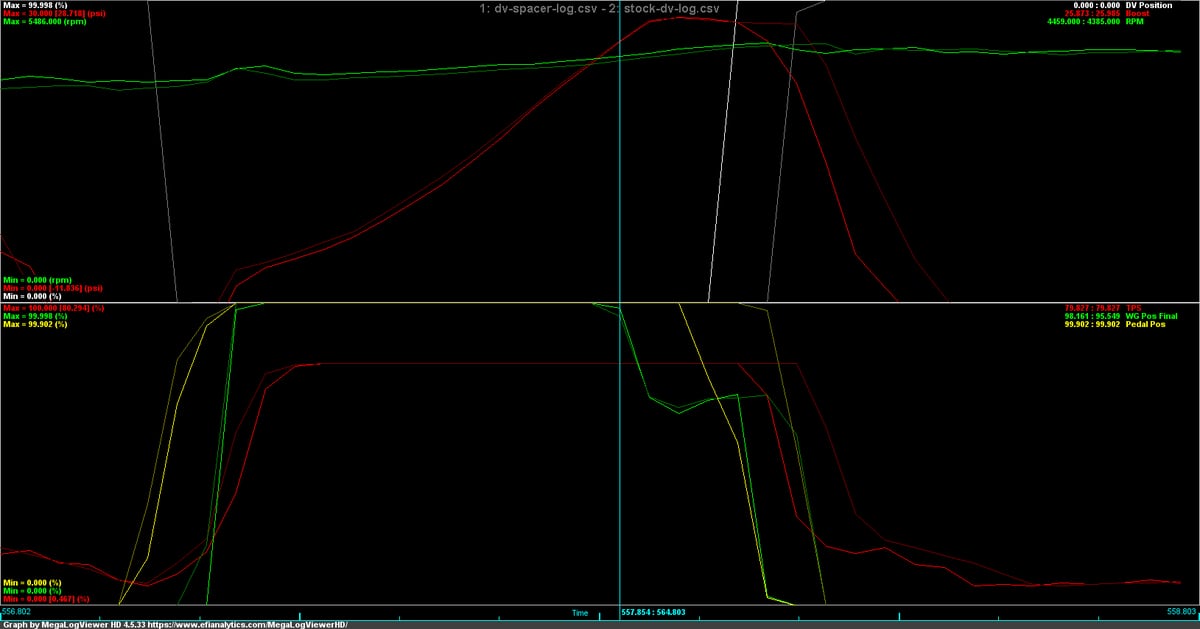Click the Max 99.998 (%) value in top graph

(x=32, y=5)
